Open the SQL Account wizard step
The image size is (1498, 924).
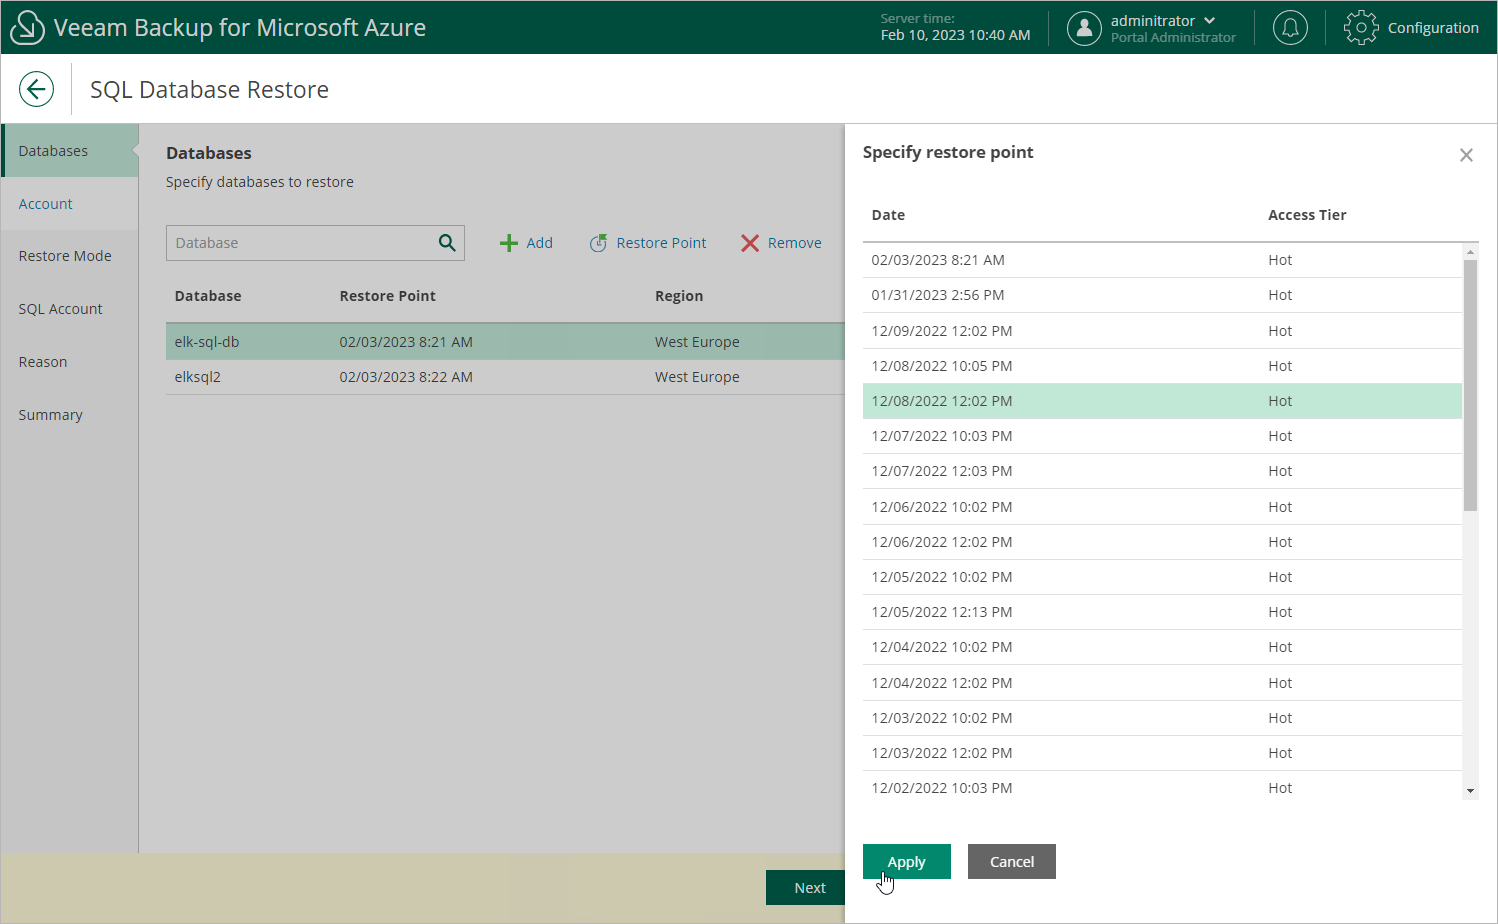(70, 309)
